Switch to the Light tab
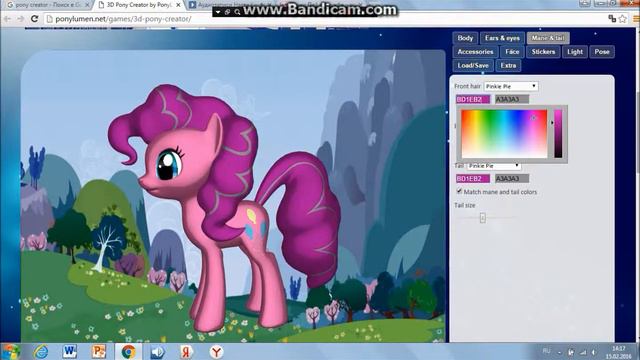 pos(575,52)
